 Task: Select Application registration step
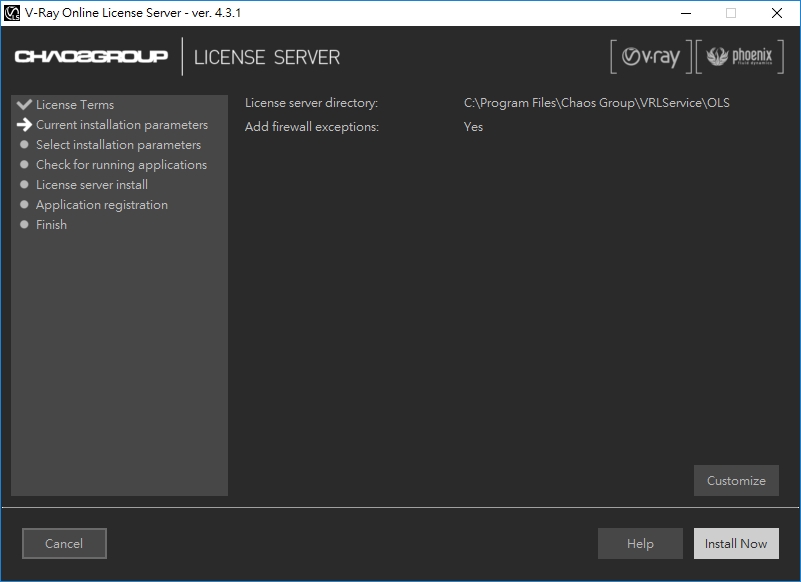(102, 205)
